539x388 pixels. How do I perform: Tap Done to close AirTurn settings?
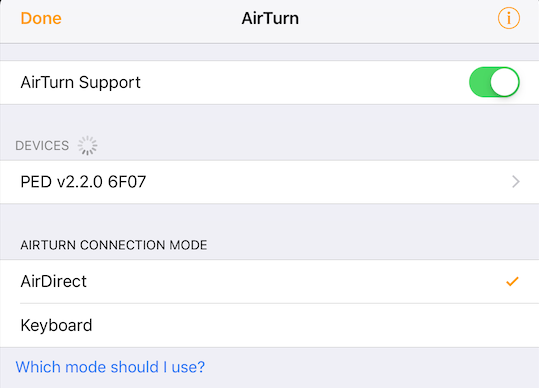coord(41,18)
